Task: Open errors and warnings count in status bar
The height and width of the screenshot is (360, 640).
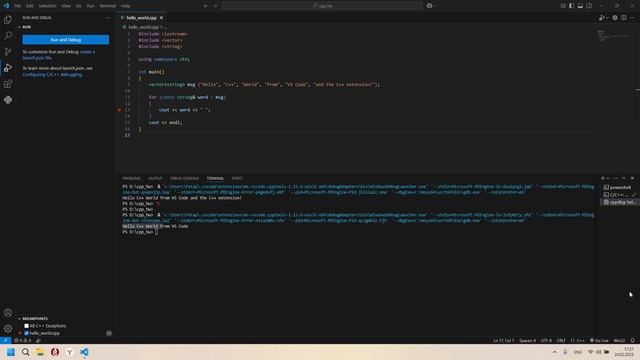Action: pyautogui.click(x=22, y=340)
